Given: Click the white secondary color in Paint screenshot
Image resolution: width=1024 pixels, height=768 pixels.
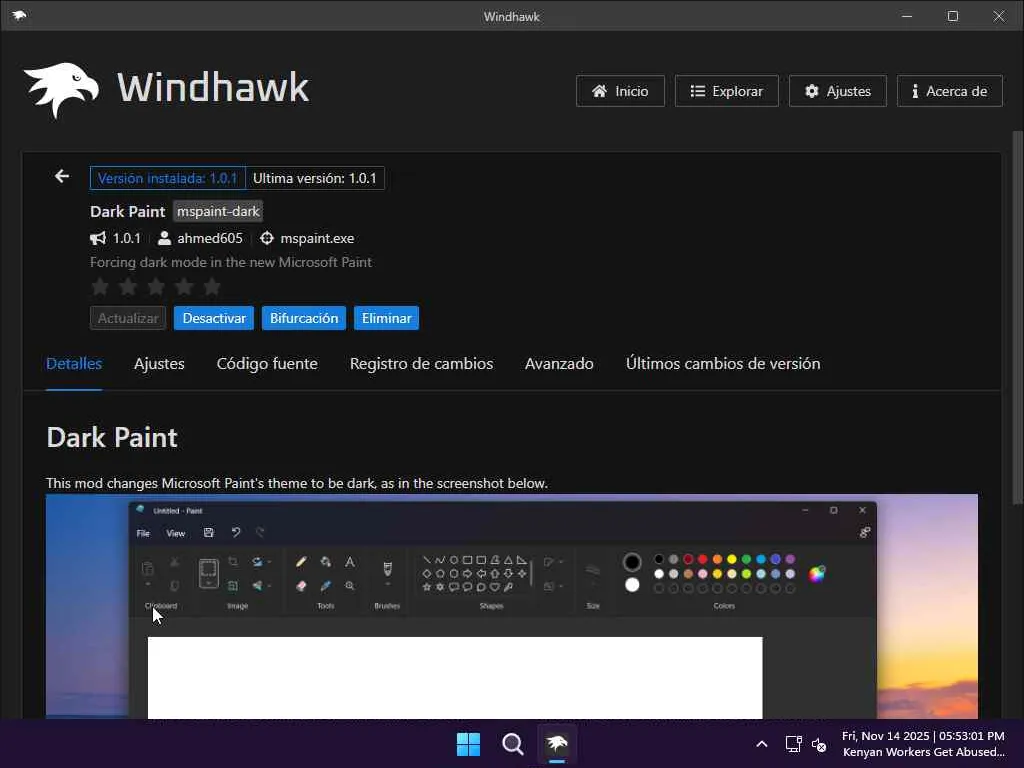Looking at the screenshot, I should (x=632, y=584).
